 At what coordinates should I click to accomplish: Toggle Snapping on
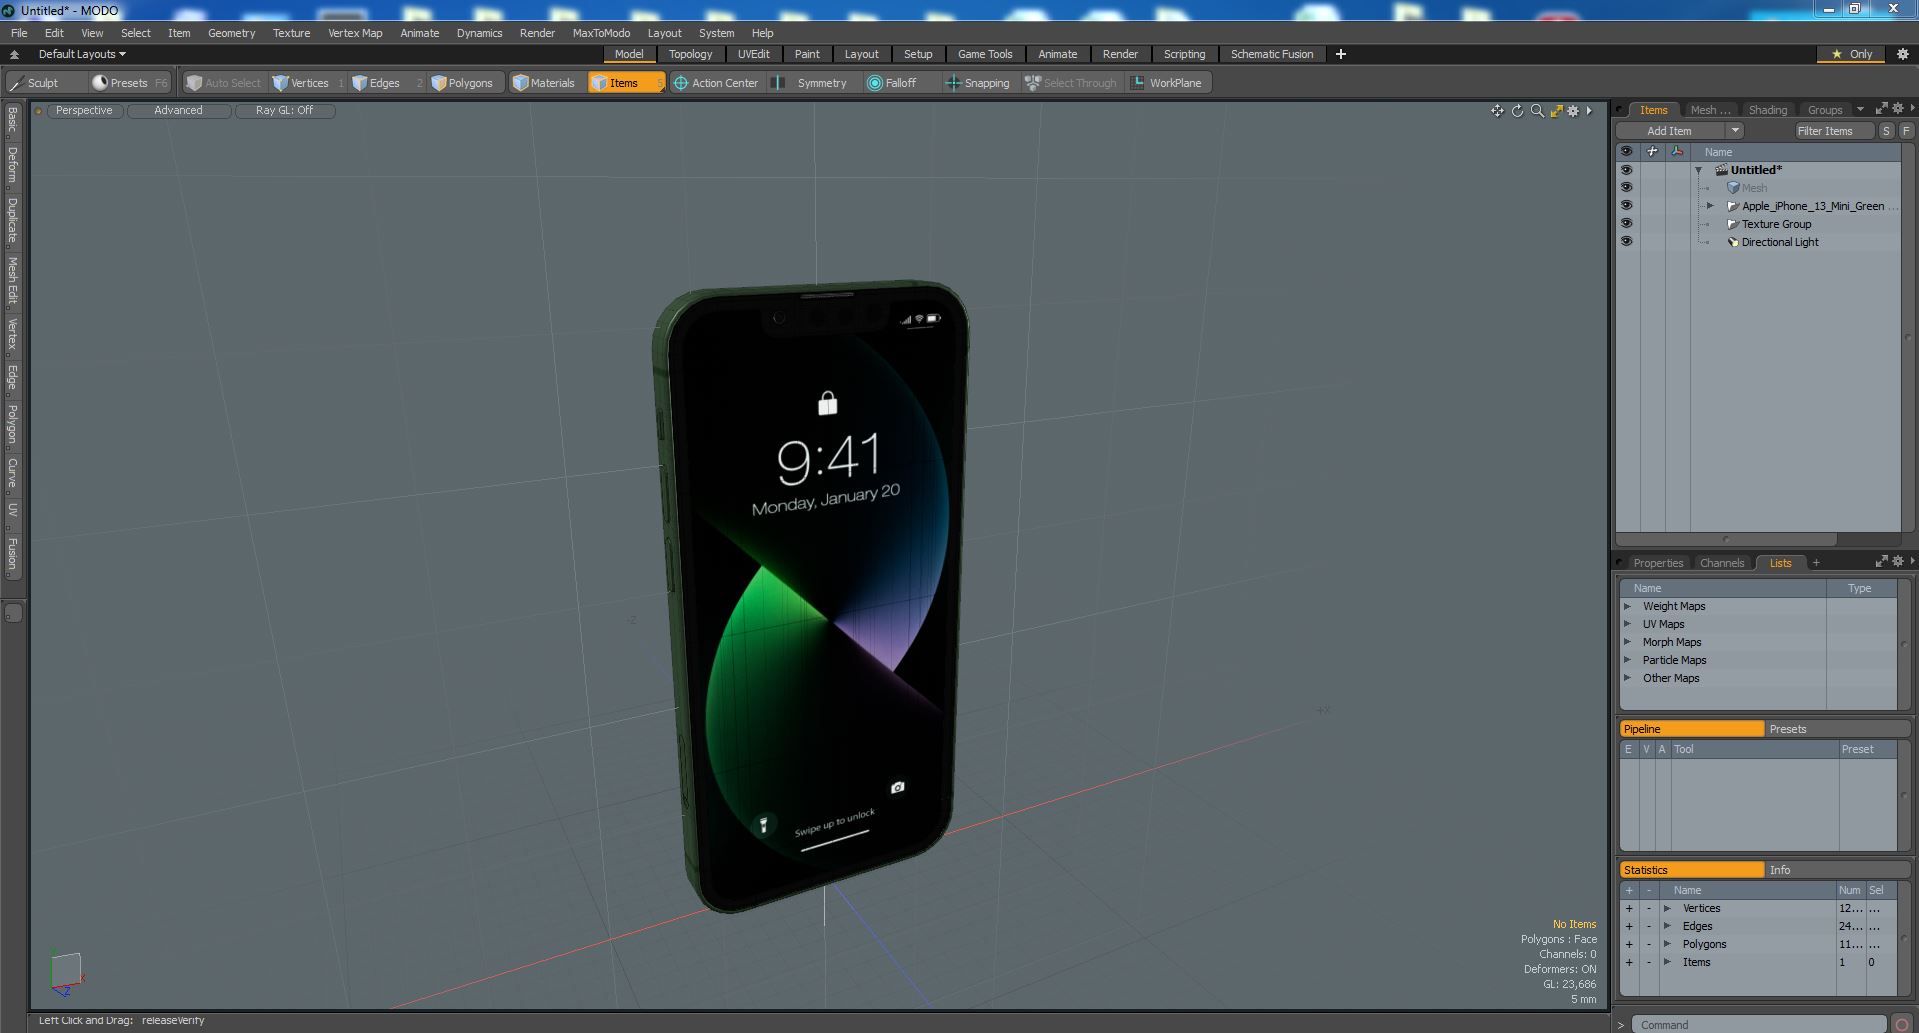[x=978, y=83]
